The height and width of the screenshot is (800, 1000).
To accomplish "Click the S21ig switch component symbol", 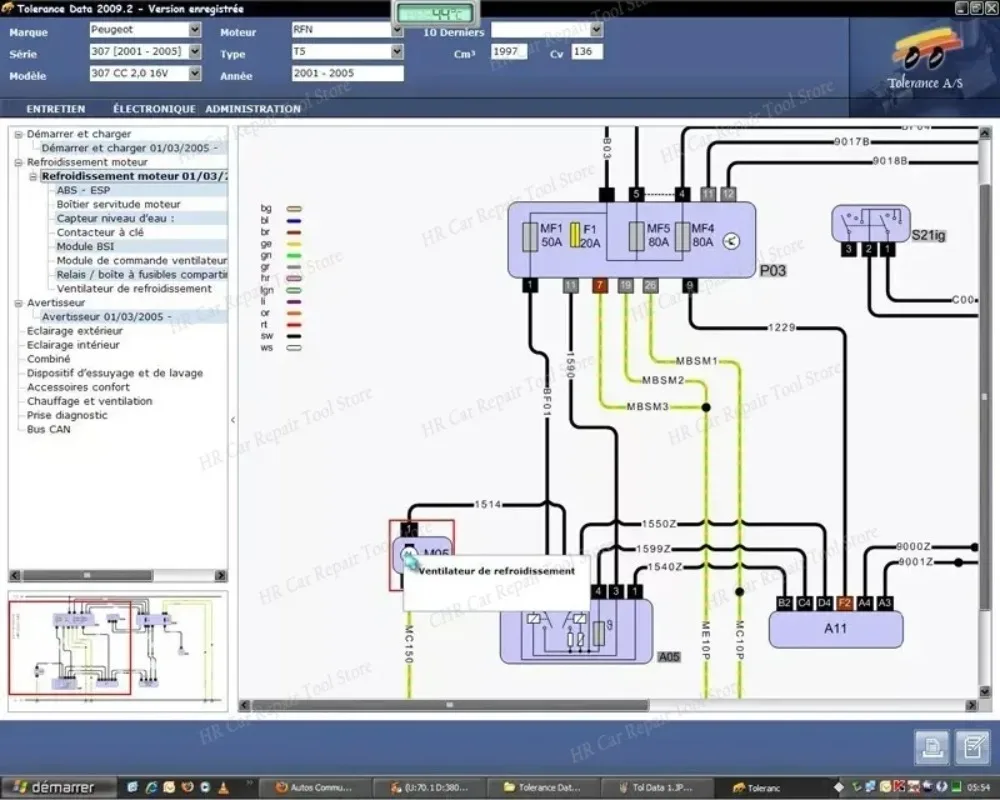I will click(x=870, y=224).
